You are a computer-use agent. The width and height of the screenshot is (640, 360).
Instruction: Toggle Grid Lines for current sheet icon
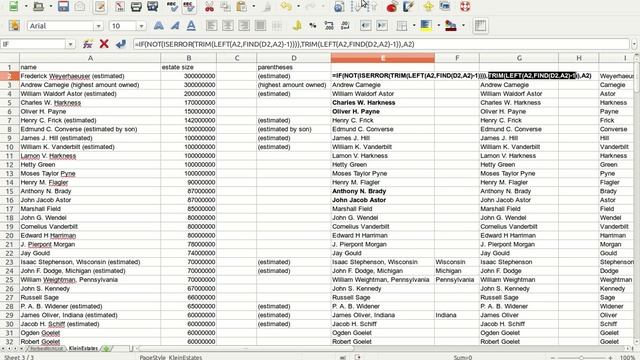tap(480, 26)
